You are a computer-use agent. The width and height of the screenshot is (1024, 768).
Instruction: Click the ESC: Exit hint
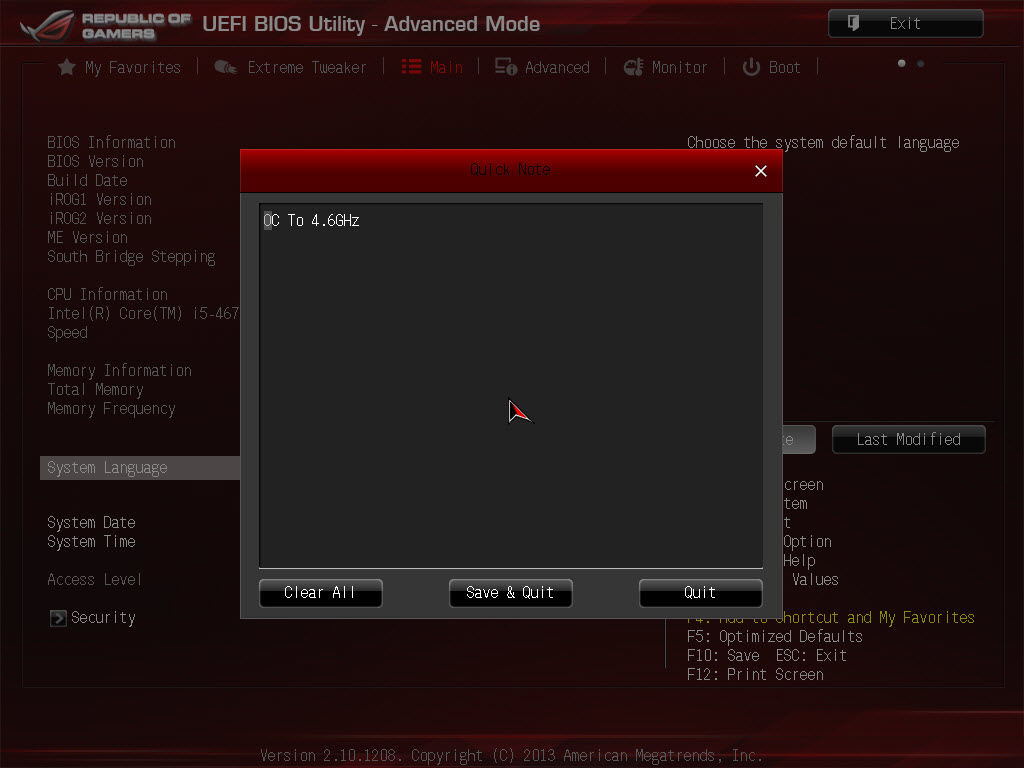[811, 656]
